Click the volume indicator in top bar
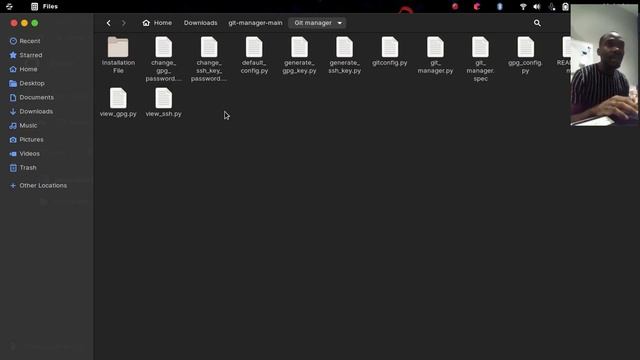Screen dimensions: 640x360 [x=537, y=7]
